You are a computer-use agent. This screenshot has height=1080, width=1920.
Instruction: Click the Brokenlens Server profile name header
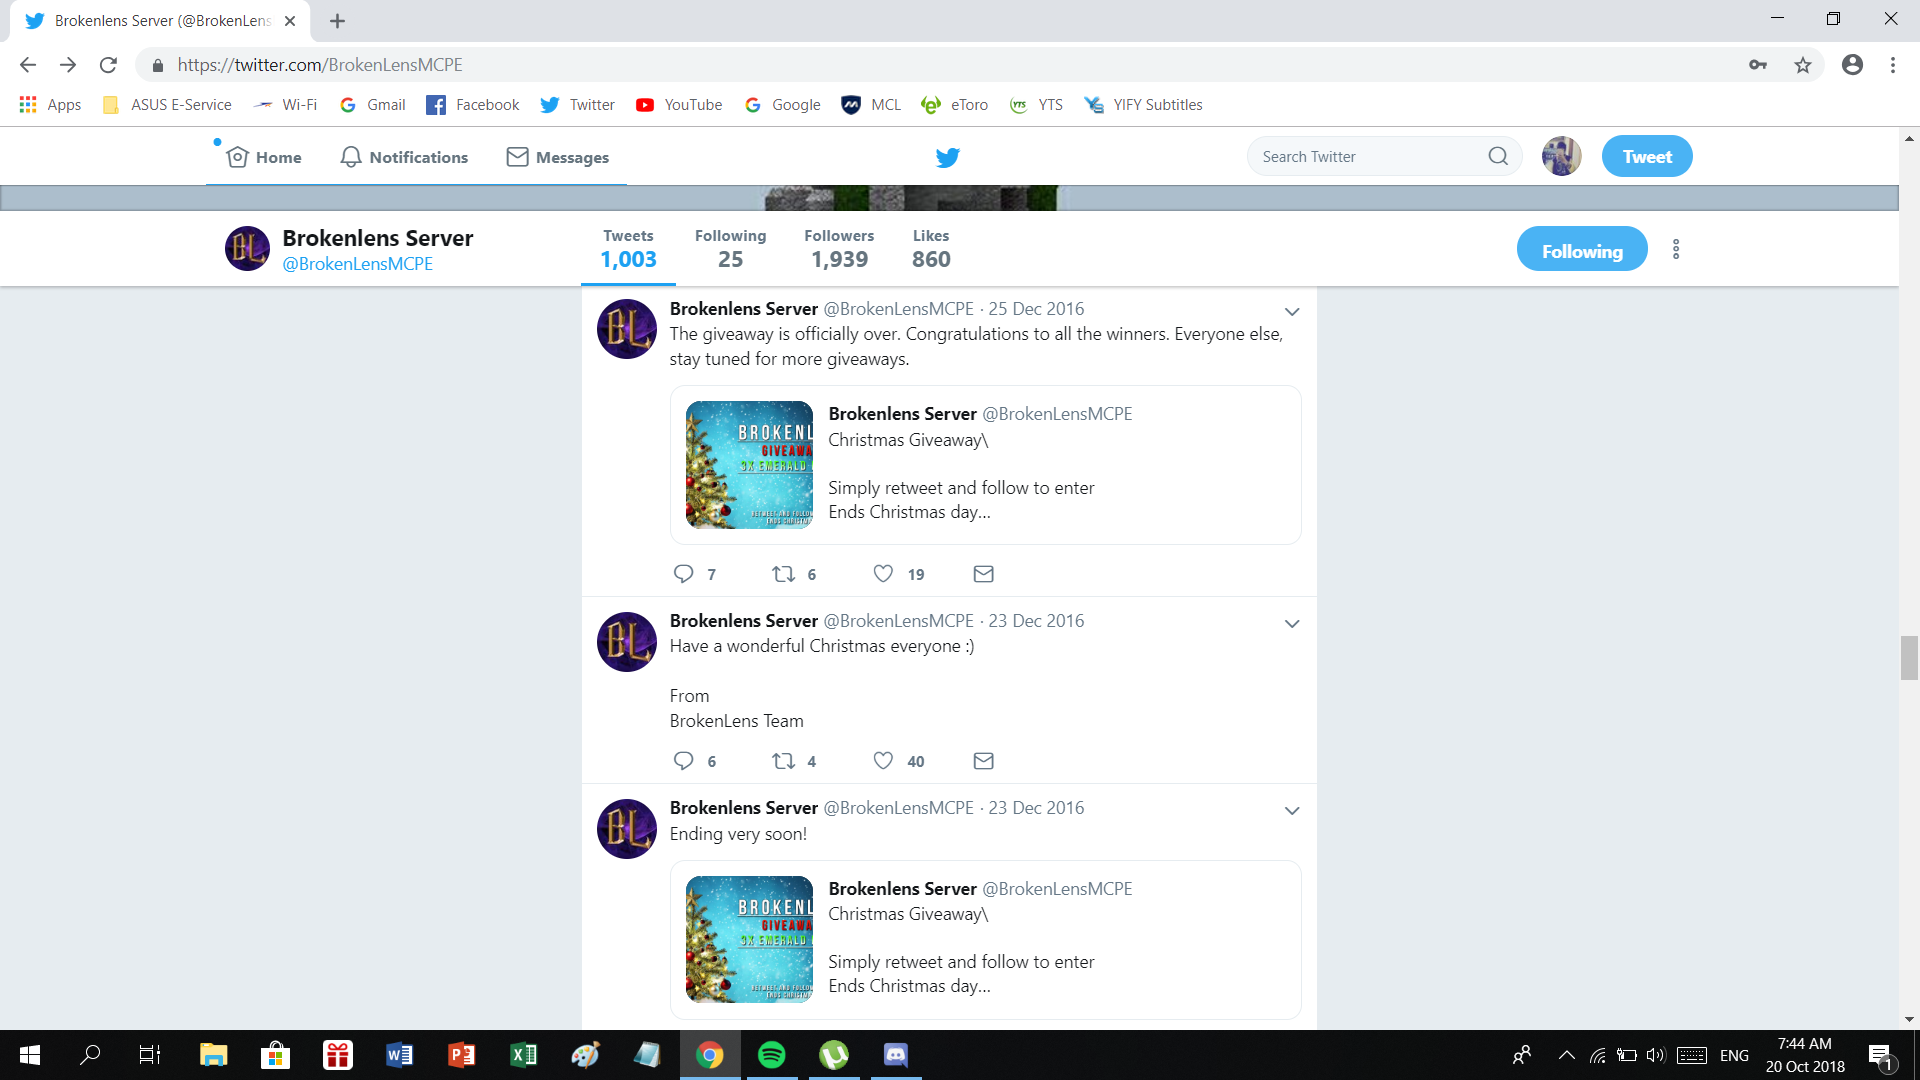coord(377,238)
